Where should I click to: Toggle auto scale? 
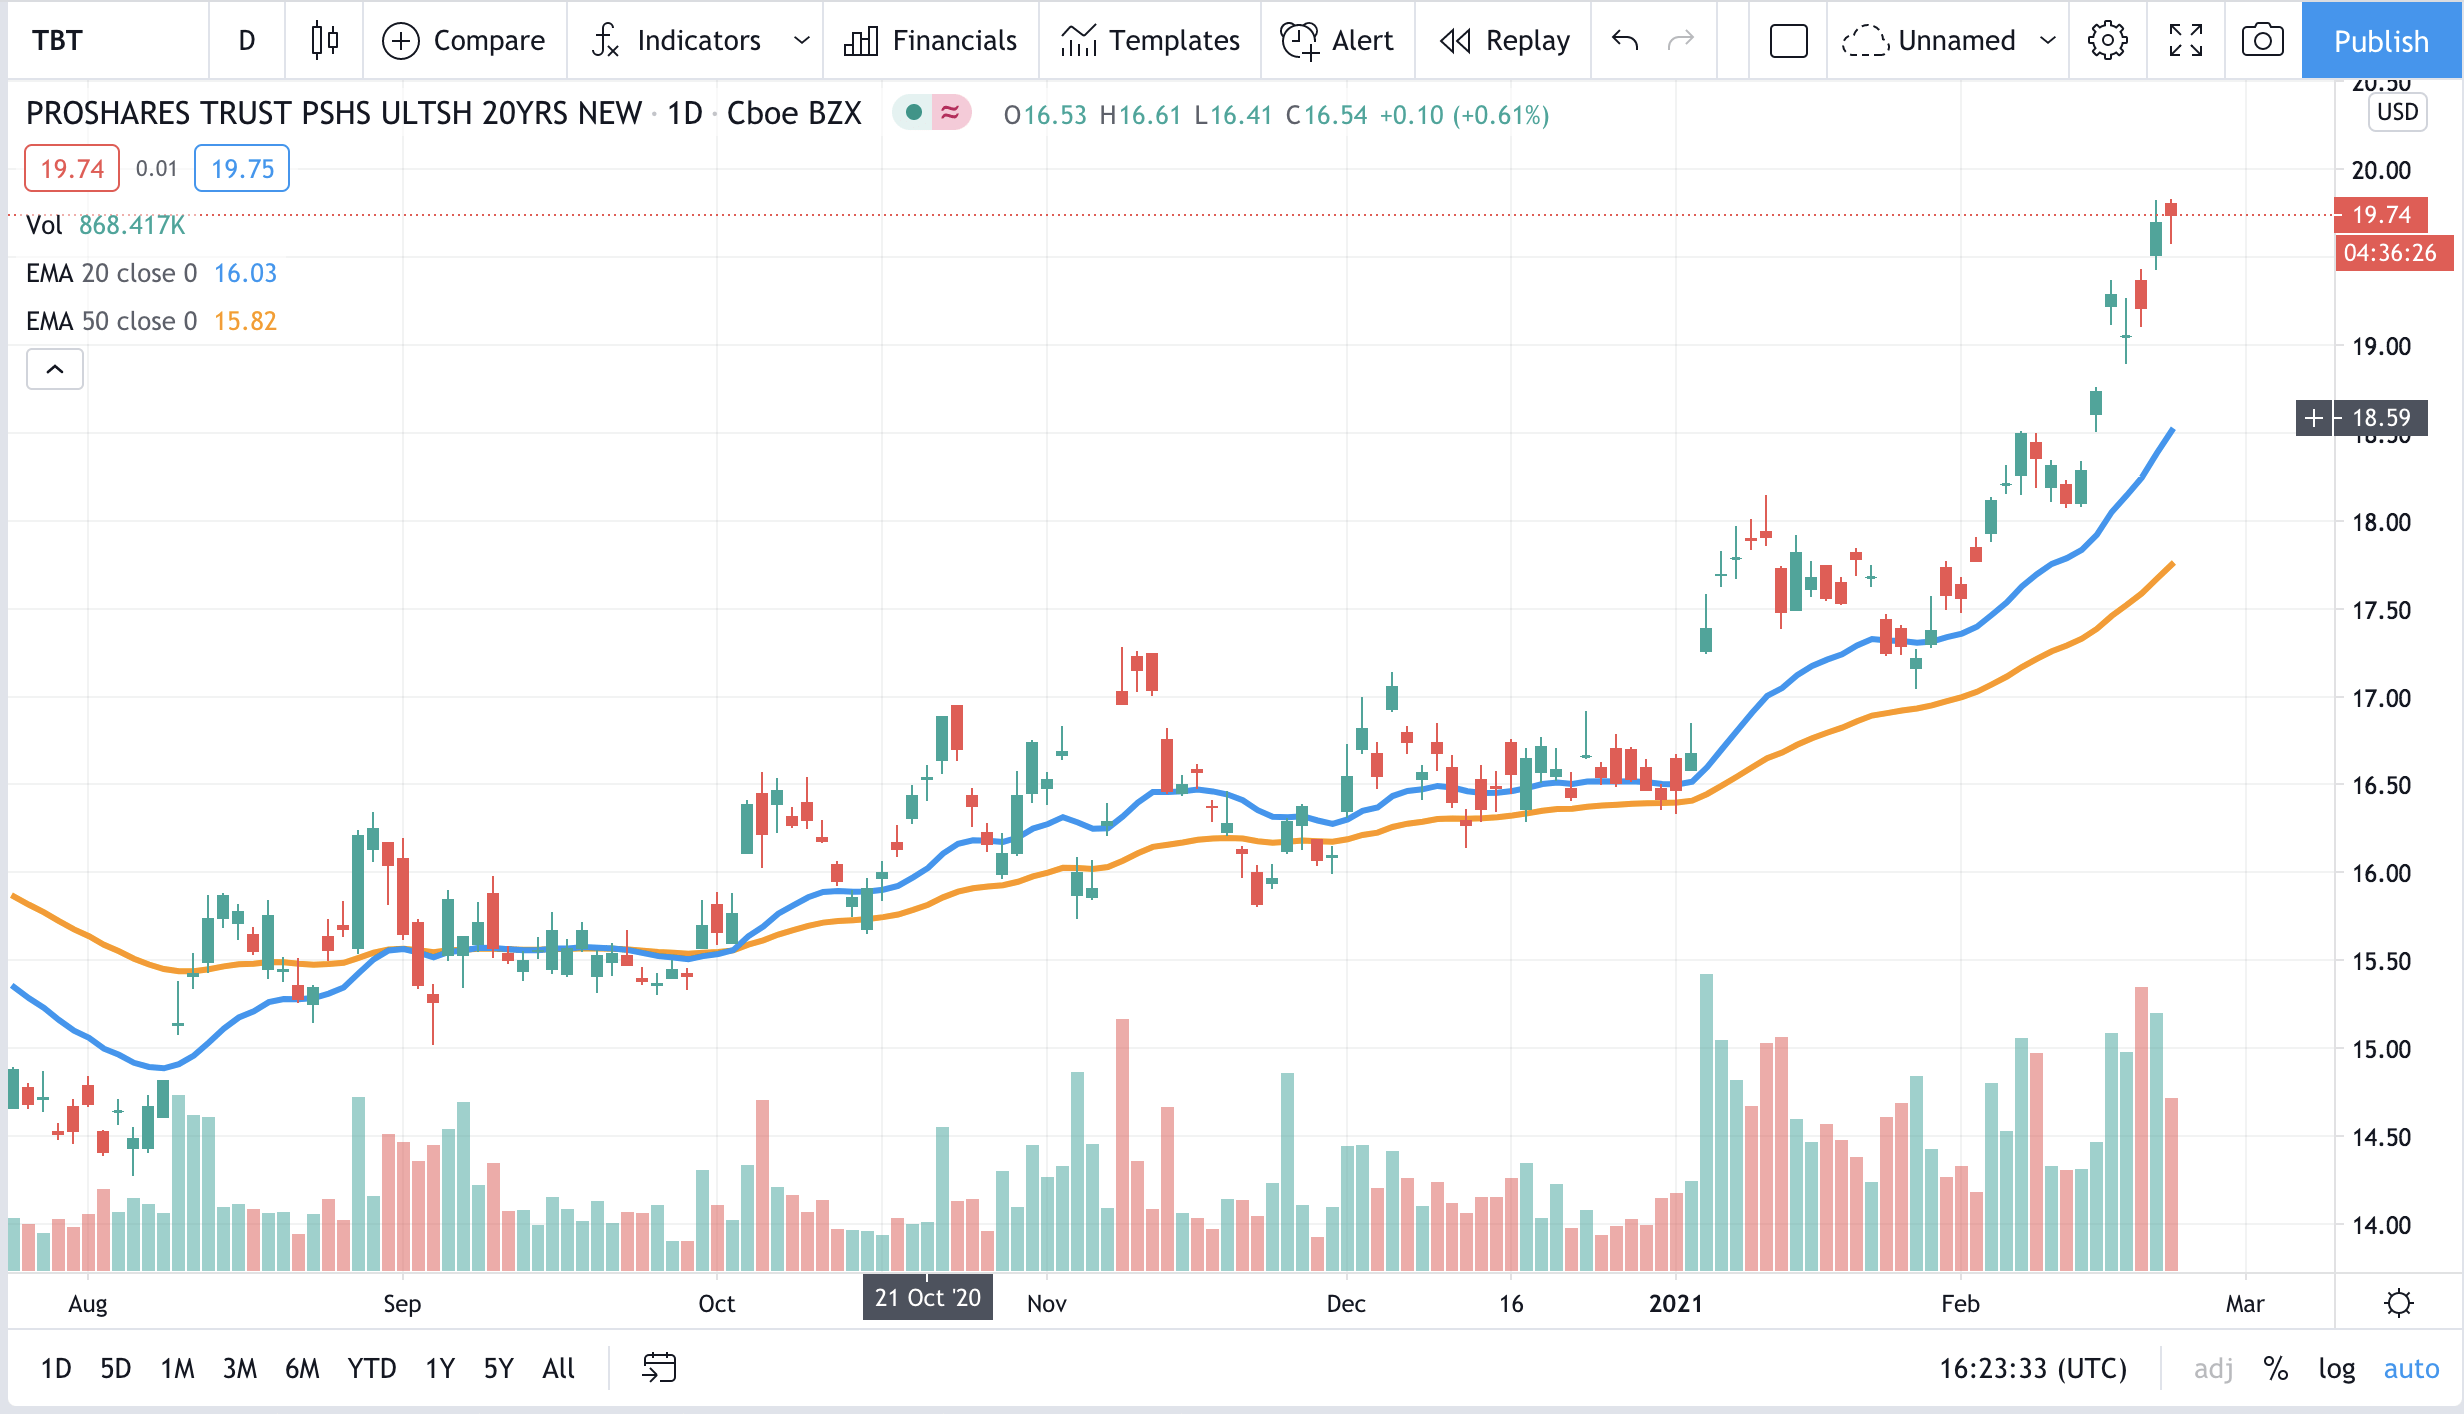pyautogui.click(x=2411, y=1368)
